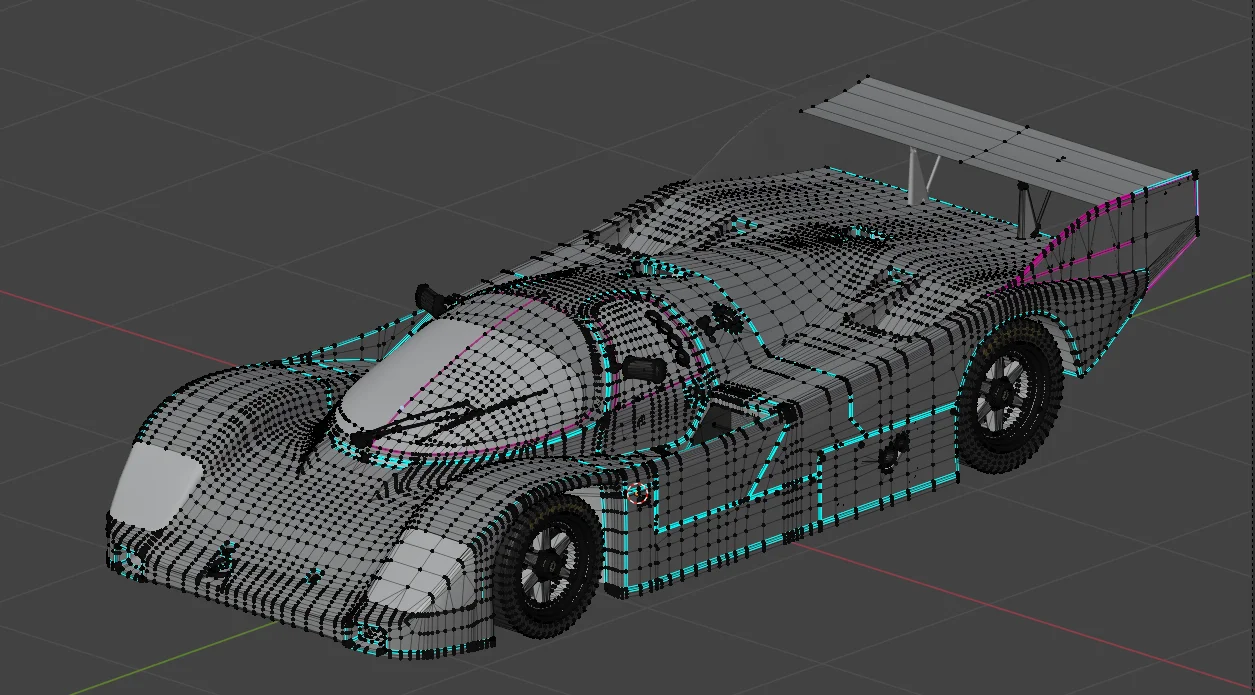1255x695 pixels.
Task: Click the rear right tire
Action: (1010, 390)
